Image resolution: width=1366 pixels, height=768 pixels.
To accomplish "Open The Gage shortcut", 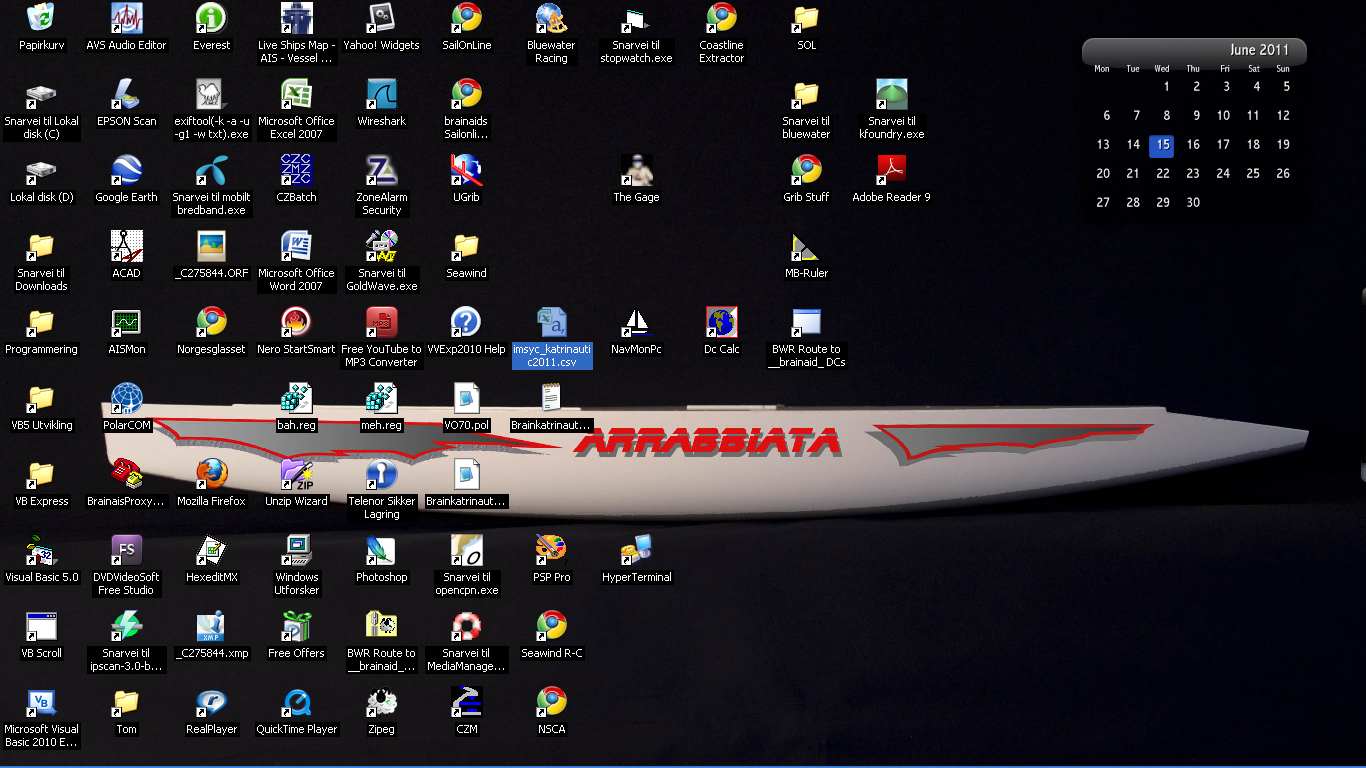I will 636,170.
